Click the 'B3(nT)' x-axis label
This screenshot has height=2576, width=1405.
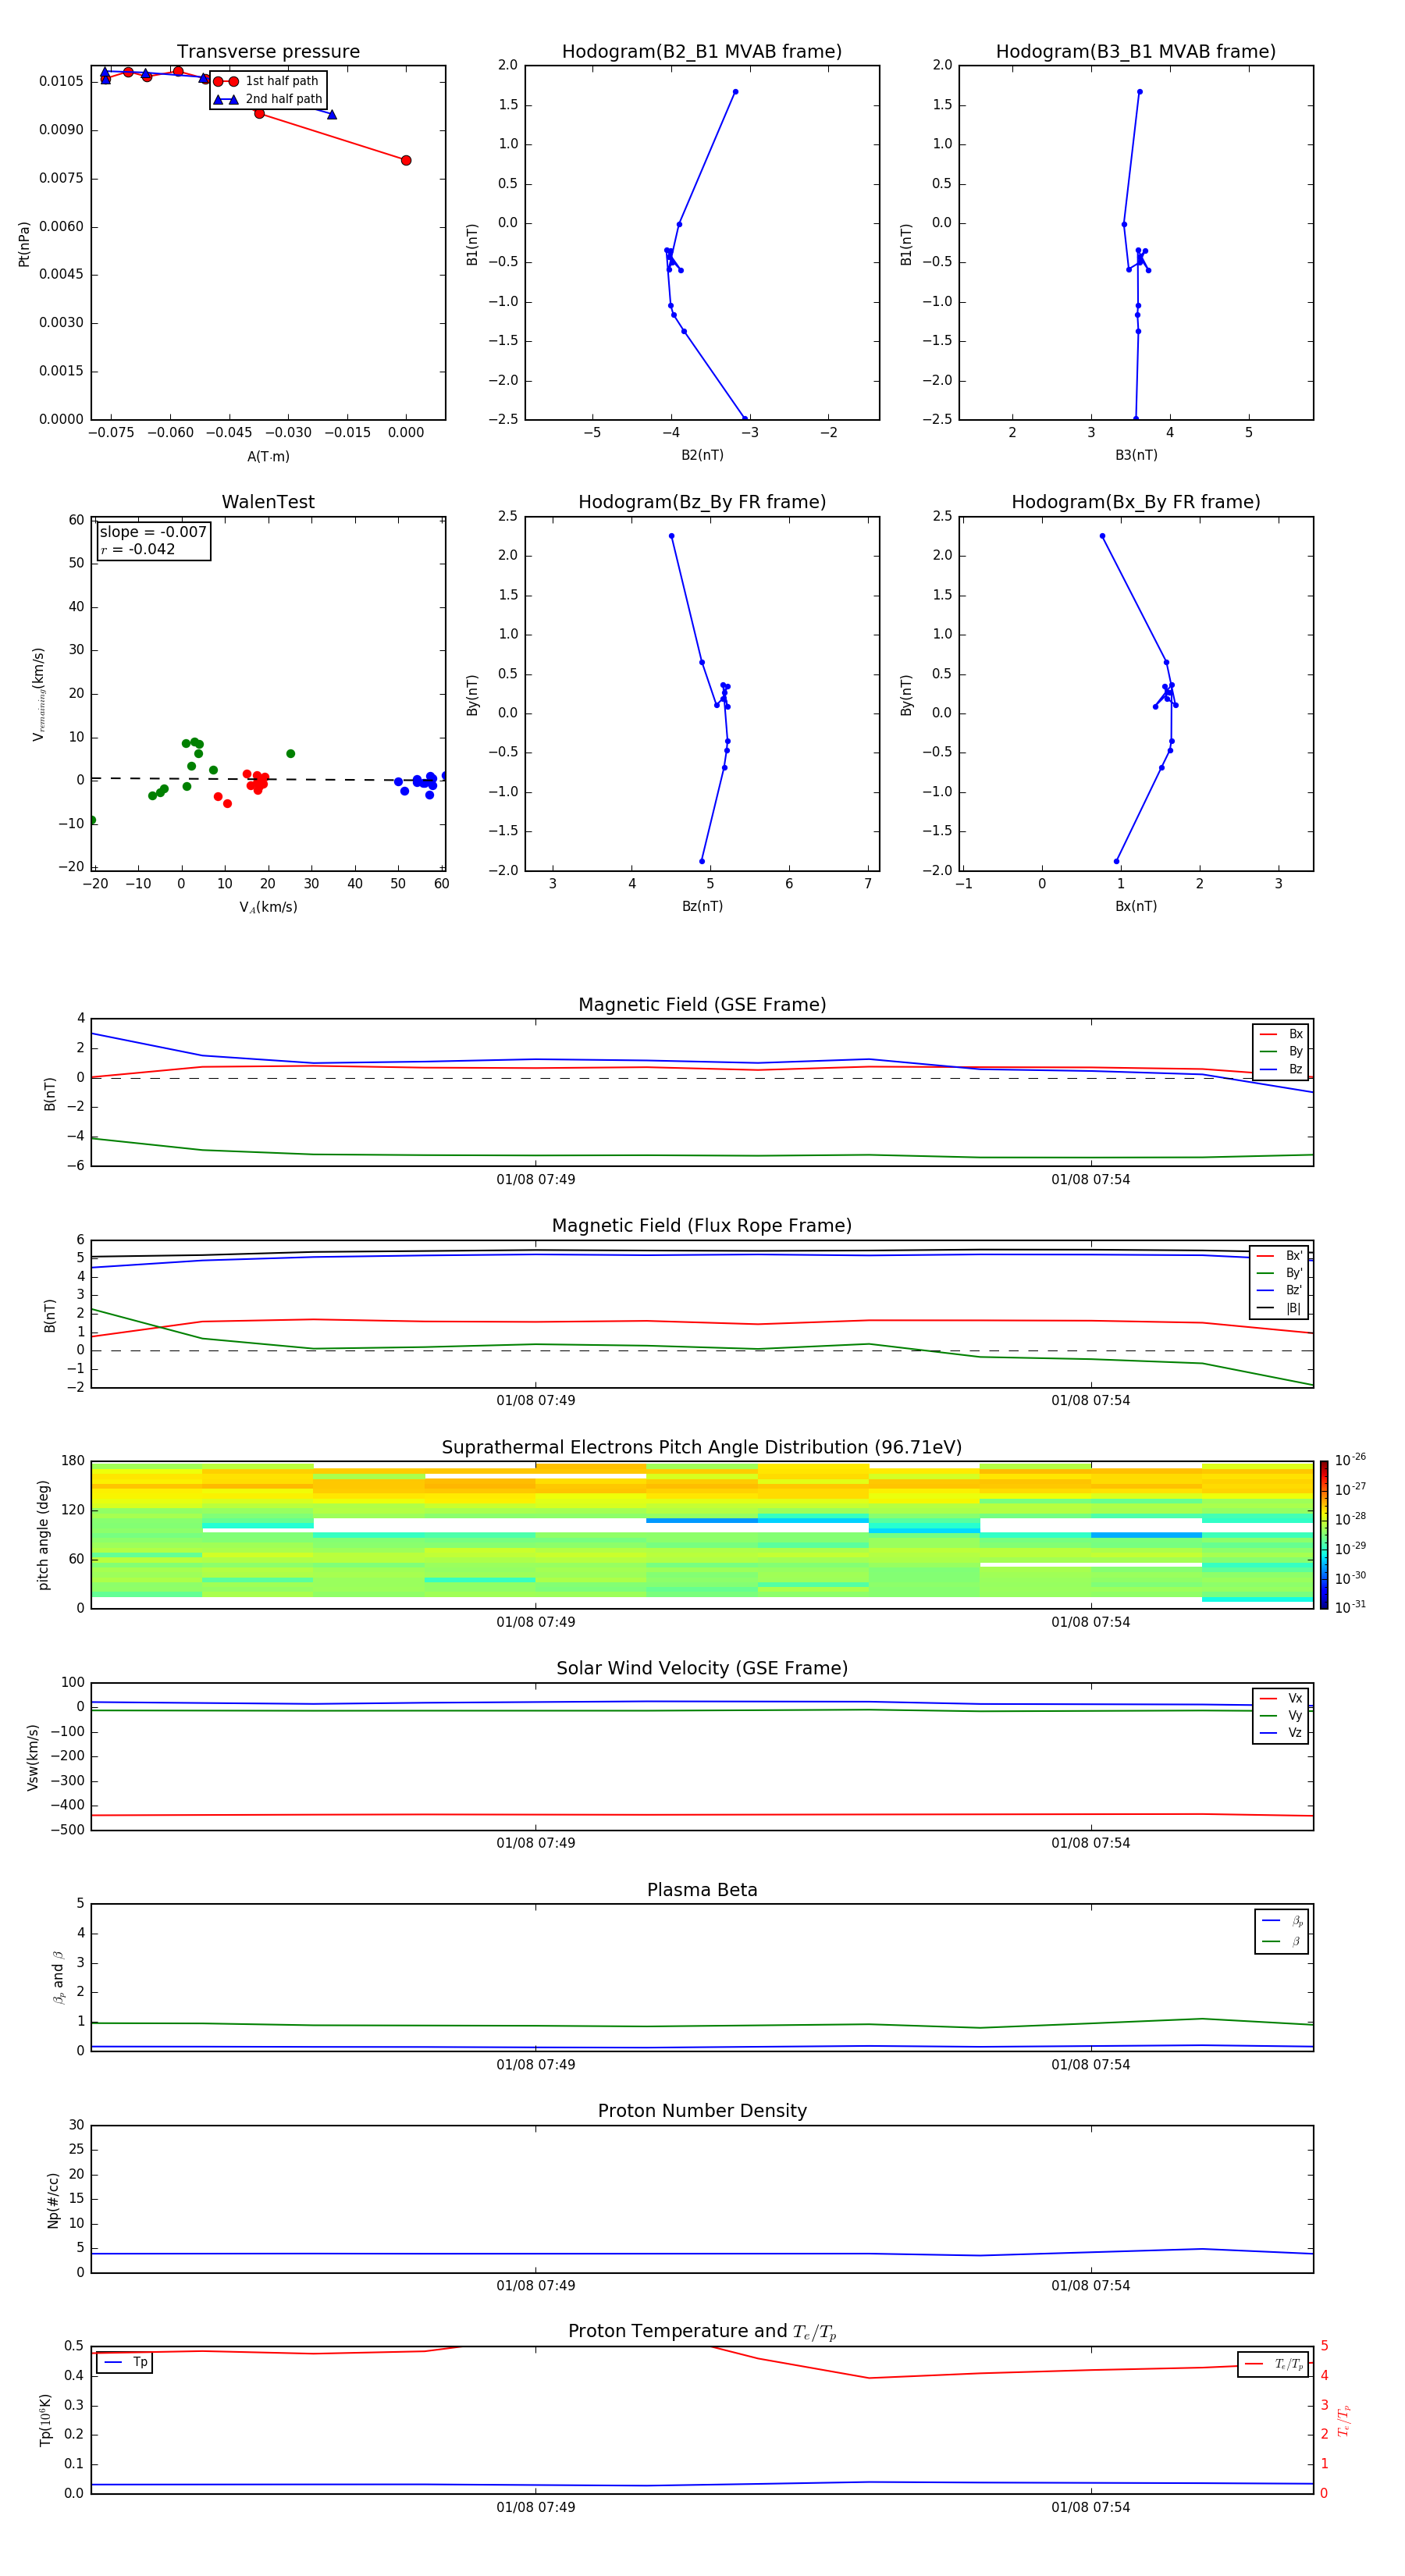point(1136,455)
